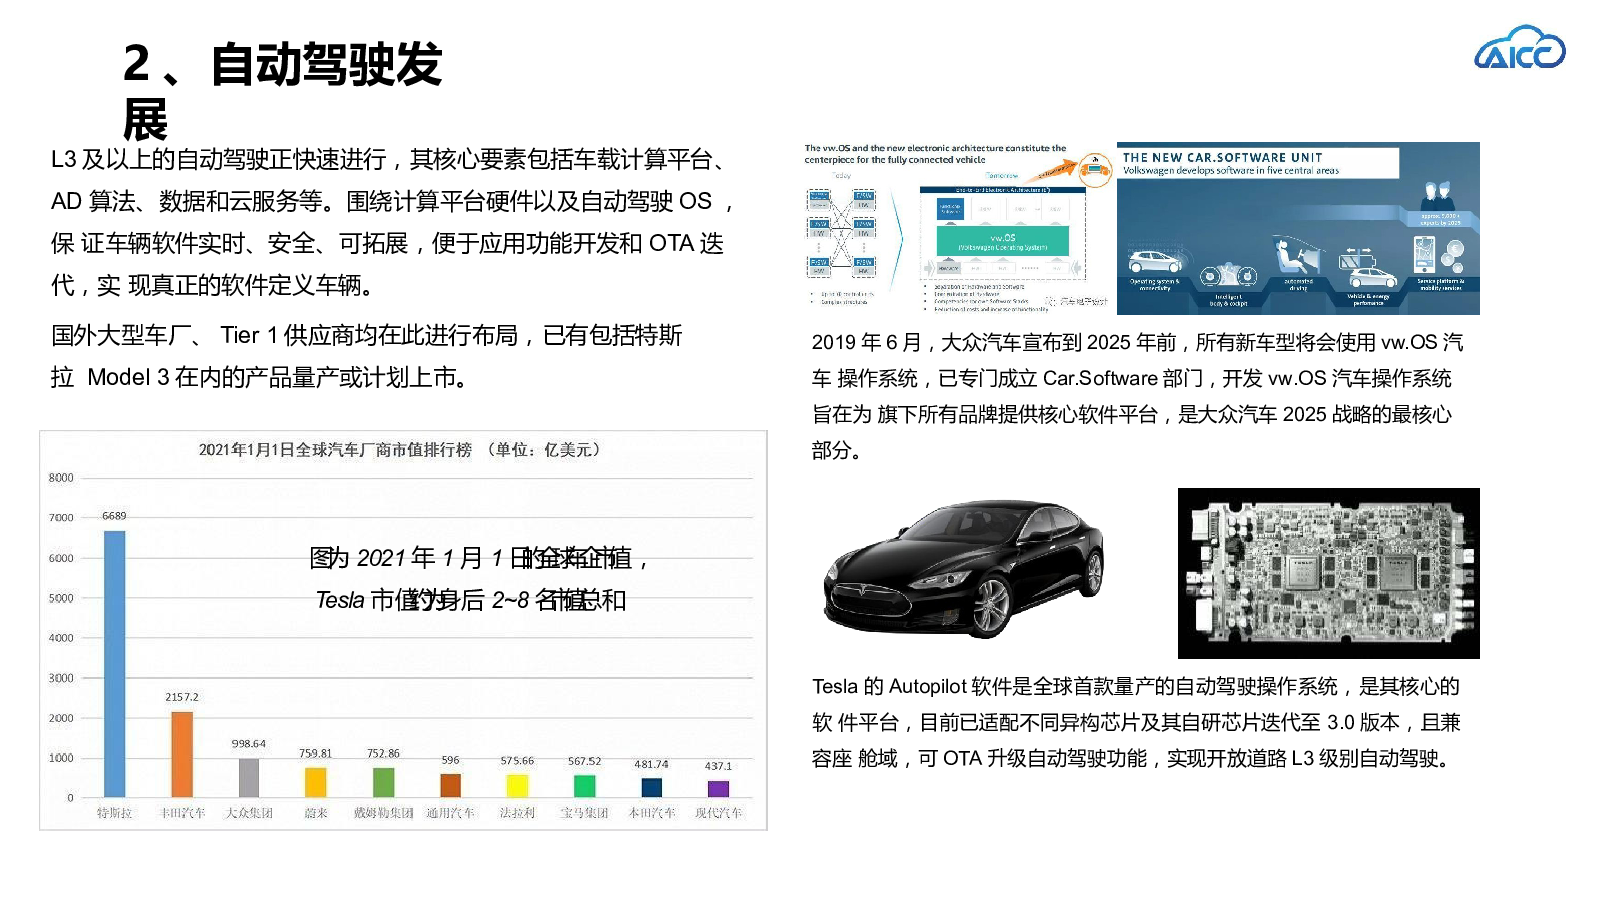This screenshot has width=1600, height=900.
Task: Select the data label 6689
Action: [114, 516]
